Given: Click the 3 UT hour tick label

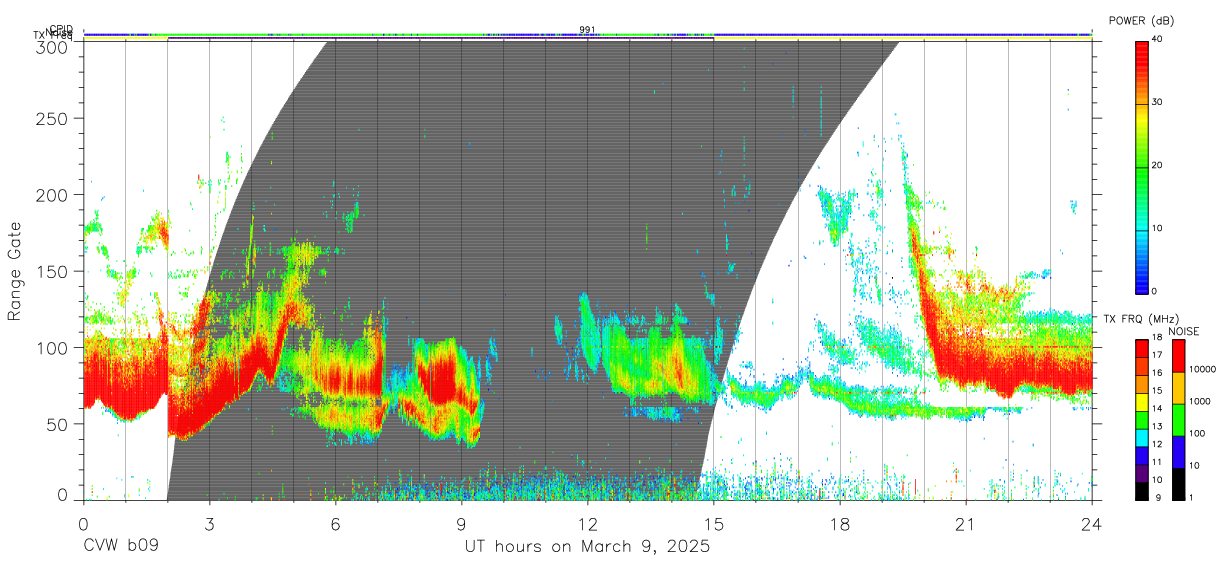Looking at the screenshot, I should (209, 524).
